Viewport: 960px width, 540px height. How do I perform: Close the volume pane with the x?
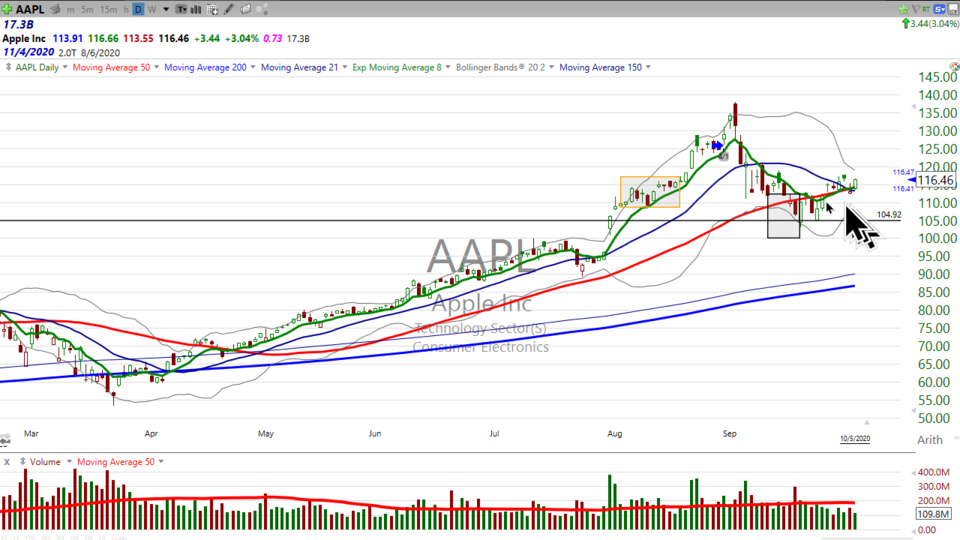tap(7, 462)
